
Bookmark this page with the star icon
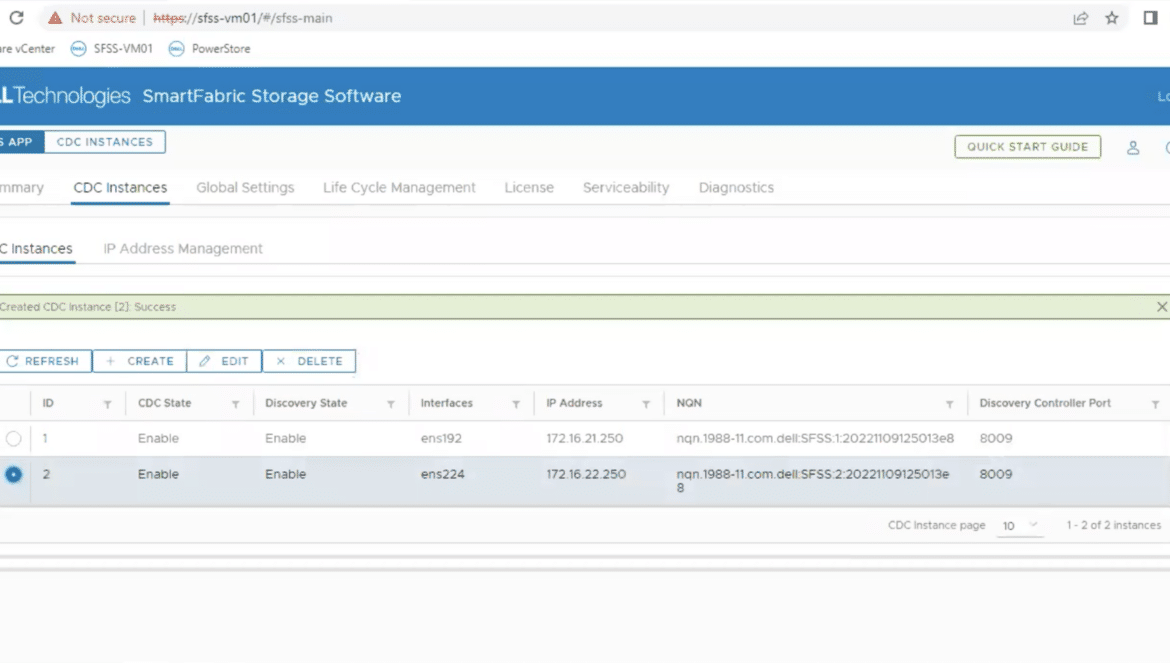coord(1112,18)
